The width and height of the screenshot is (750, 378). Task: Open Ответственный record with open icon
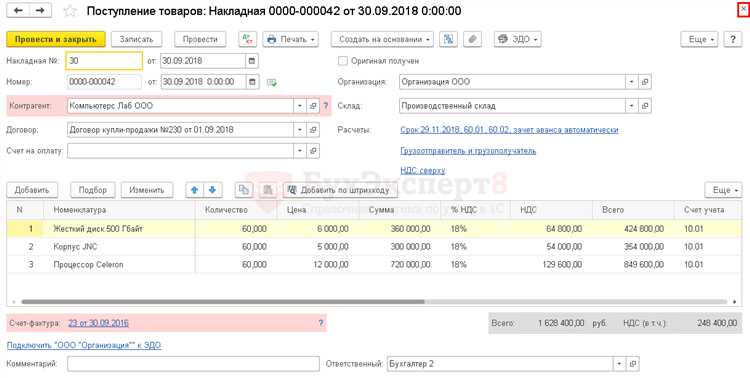tap(632, 364)
